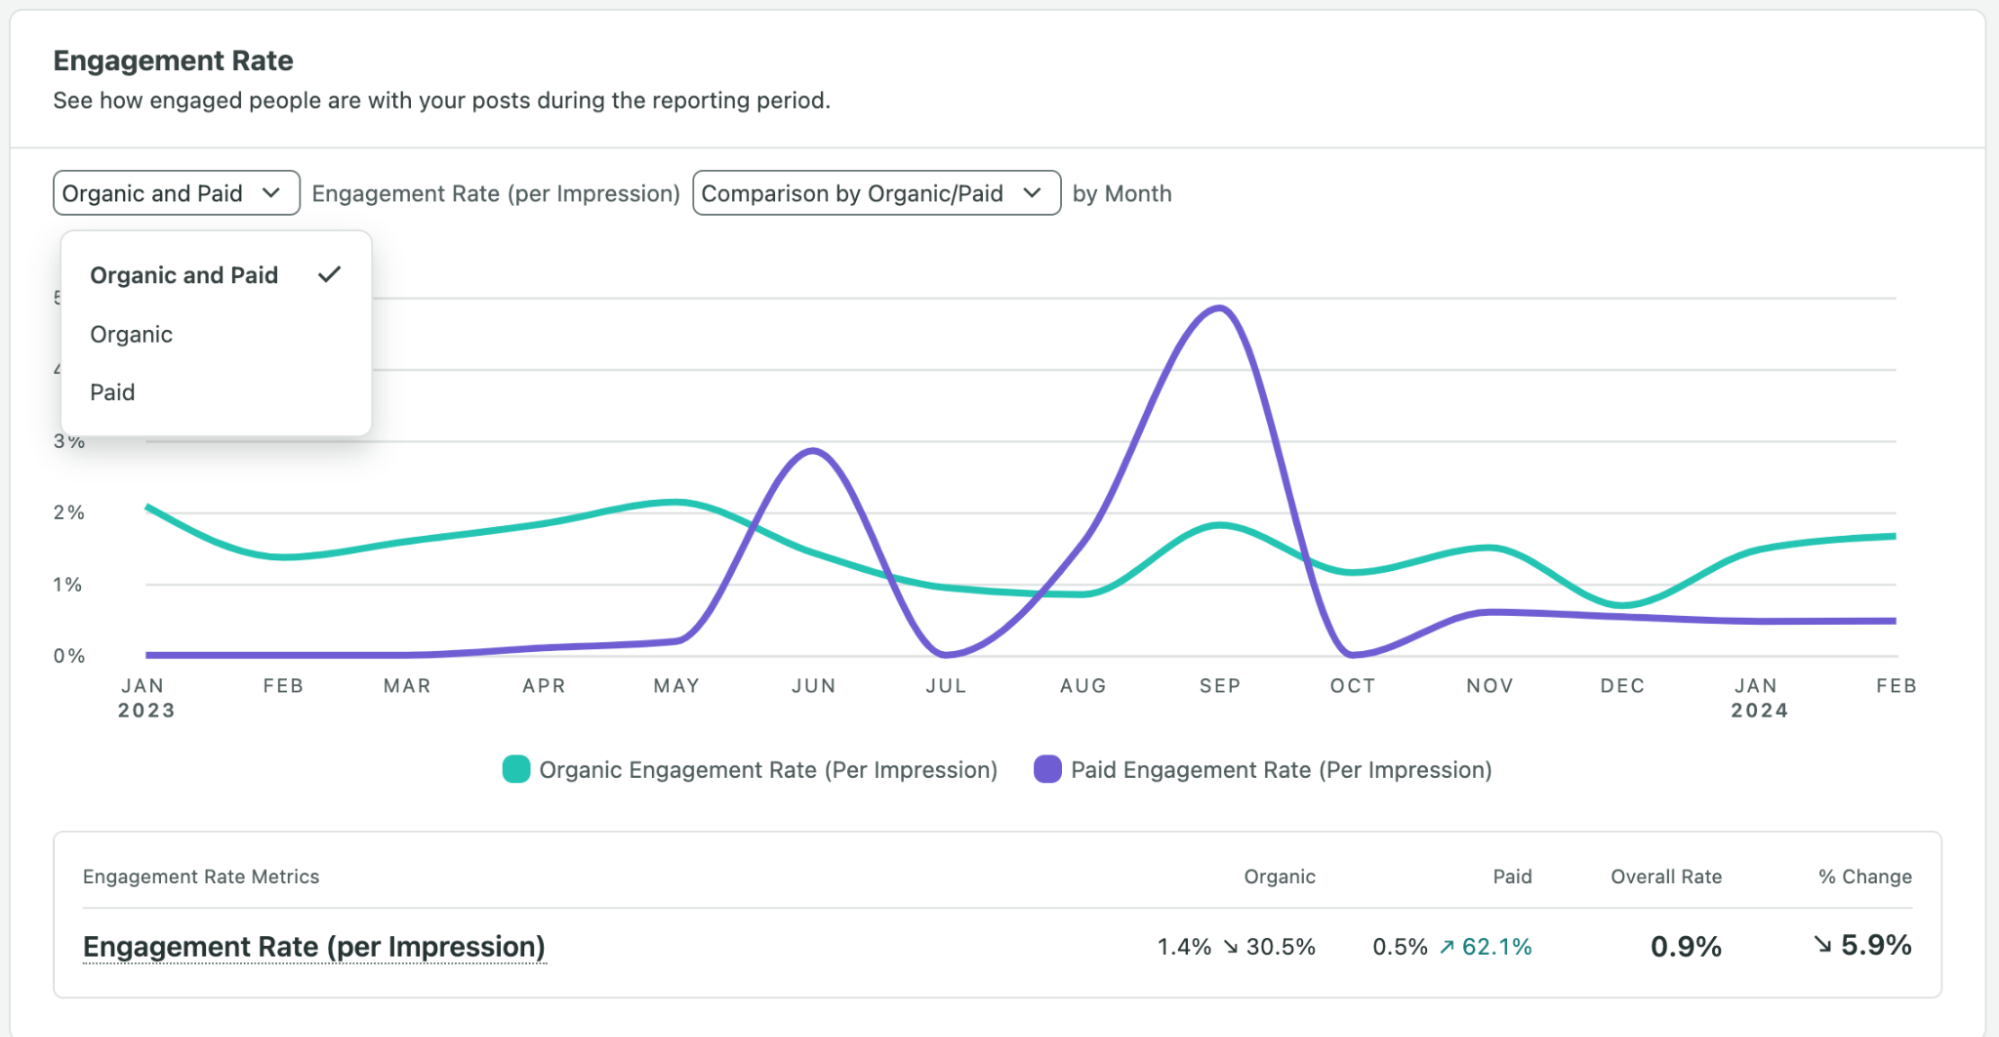Click the 0% y-axis label
The width and height of the screenshot is (1999, 1037).
pos(69,656)
